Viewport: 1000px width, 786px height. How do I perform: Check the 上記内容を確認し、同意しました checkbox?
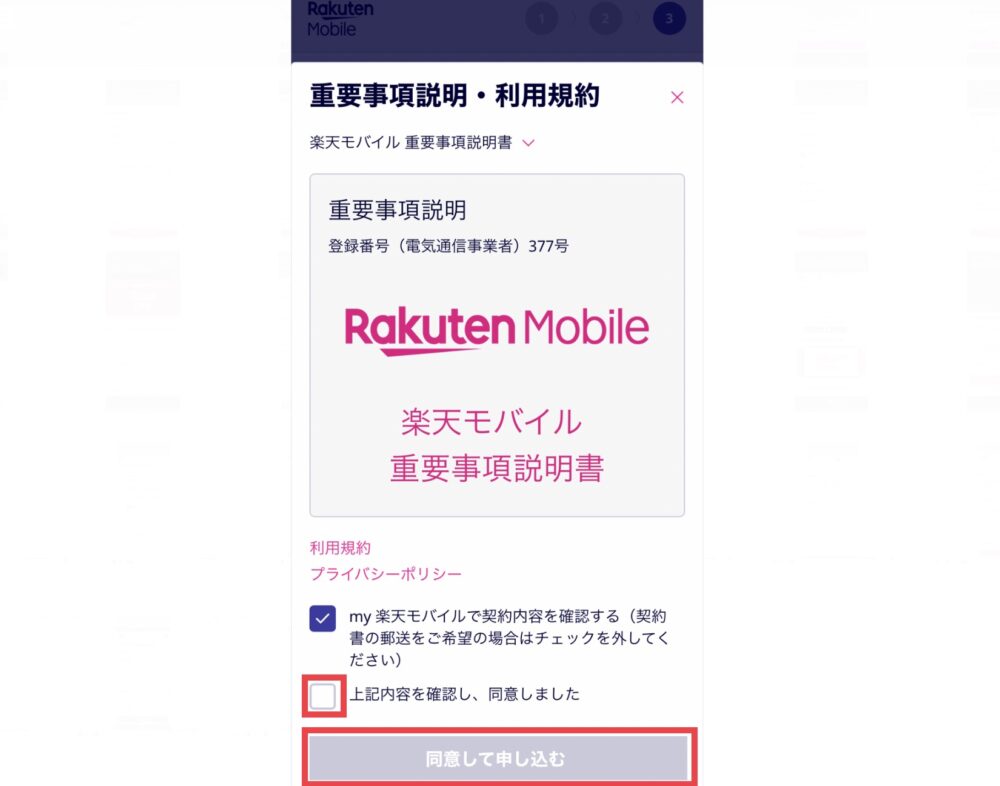tap(323, 696)
